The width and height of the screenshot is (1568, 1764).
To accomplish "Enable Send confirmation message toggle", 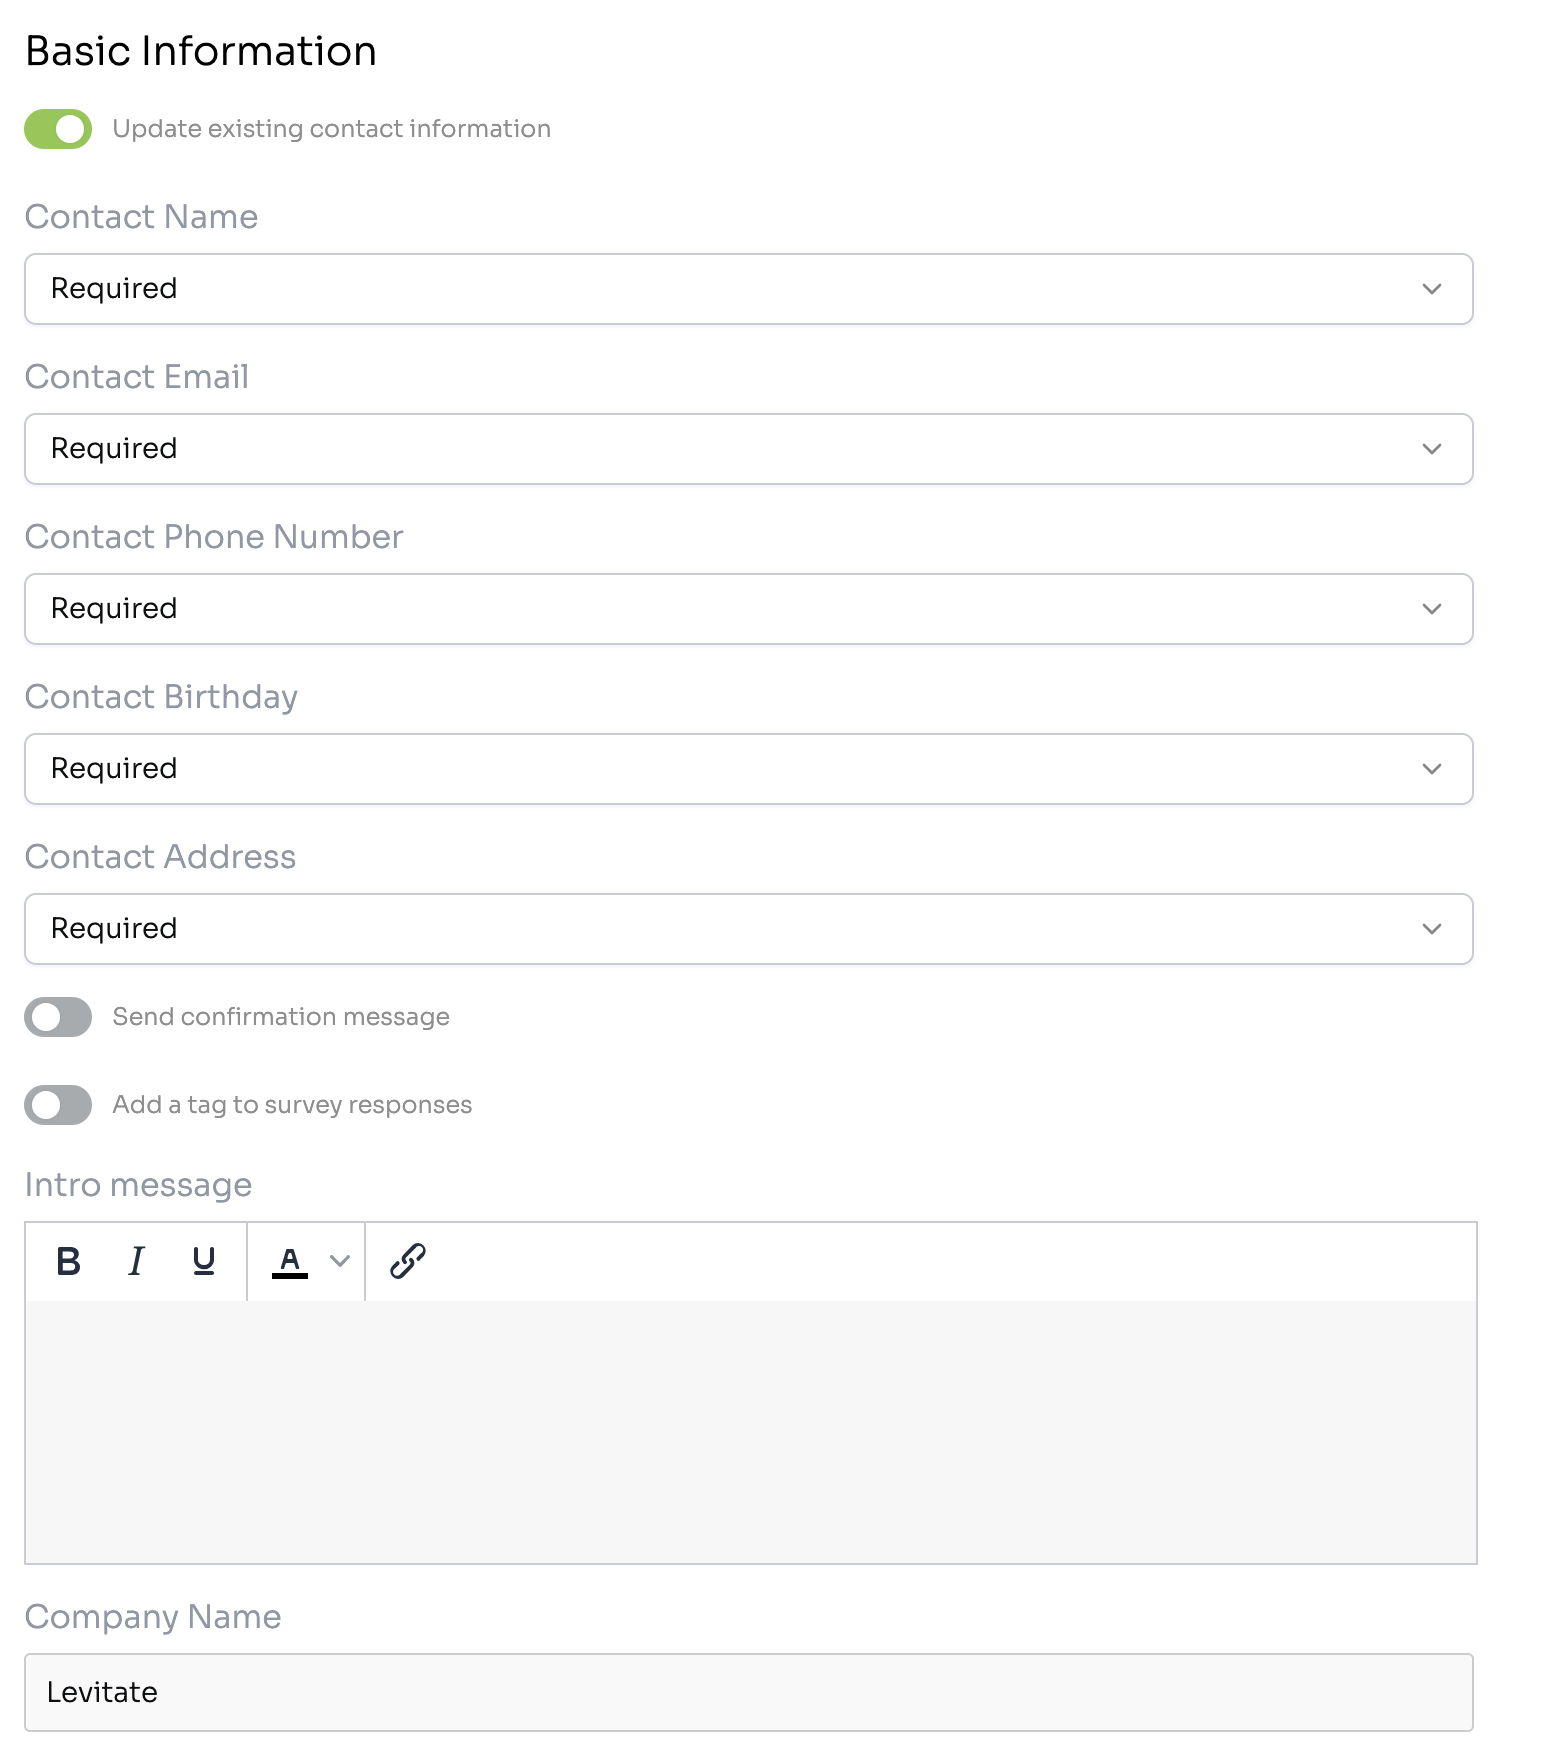I will (58, 1017).
